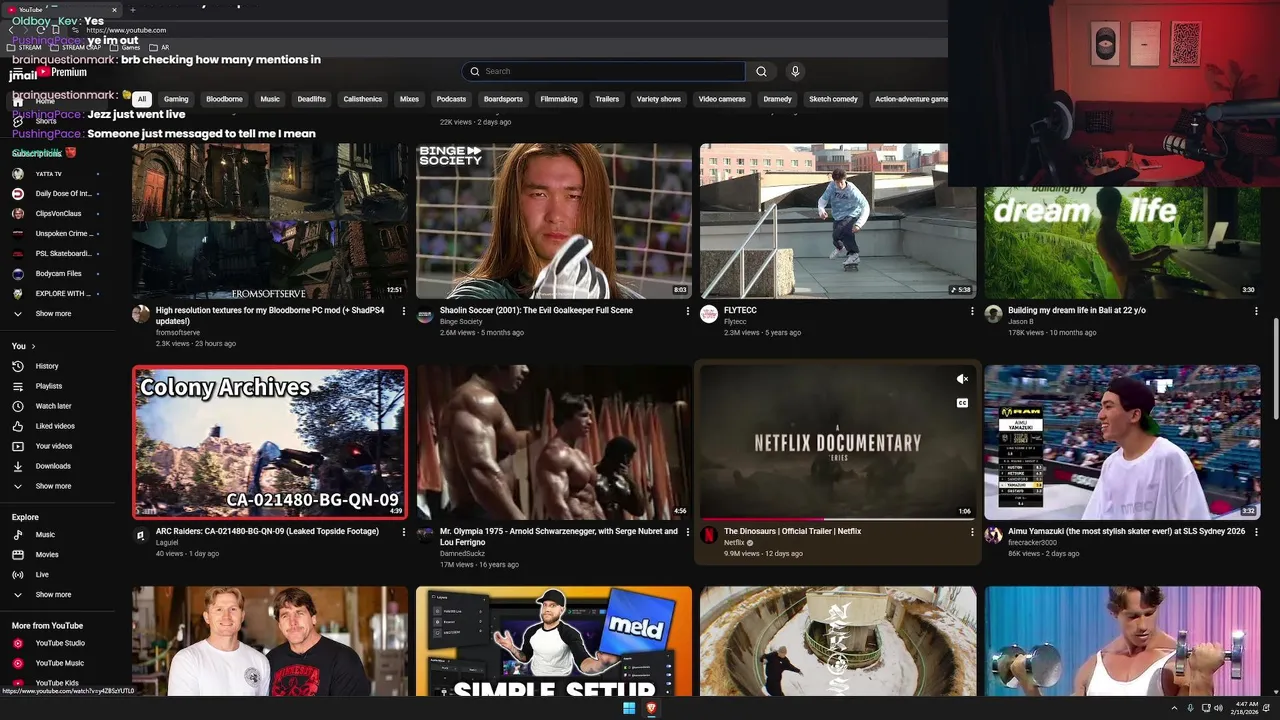Viewport: 1280px width, 720px height.
Task: Open YouTube Studio link
Action: tap(60, 643)
